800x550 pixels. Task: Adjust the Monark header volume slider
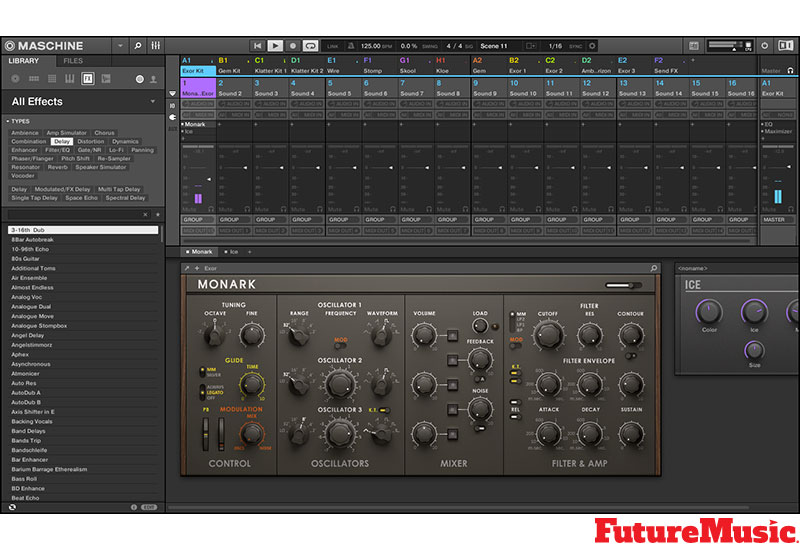click(x=623, y=285)
